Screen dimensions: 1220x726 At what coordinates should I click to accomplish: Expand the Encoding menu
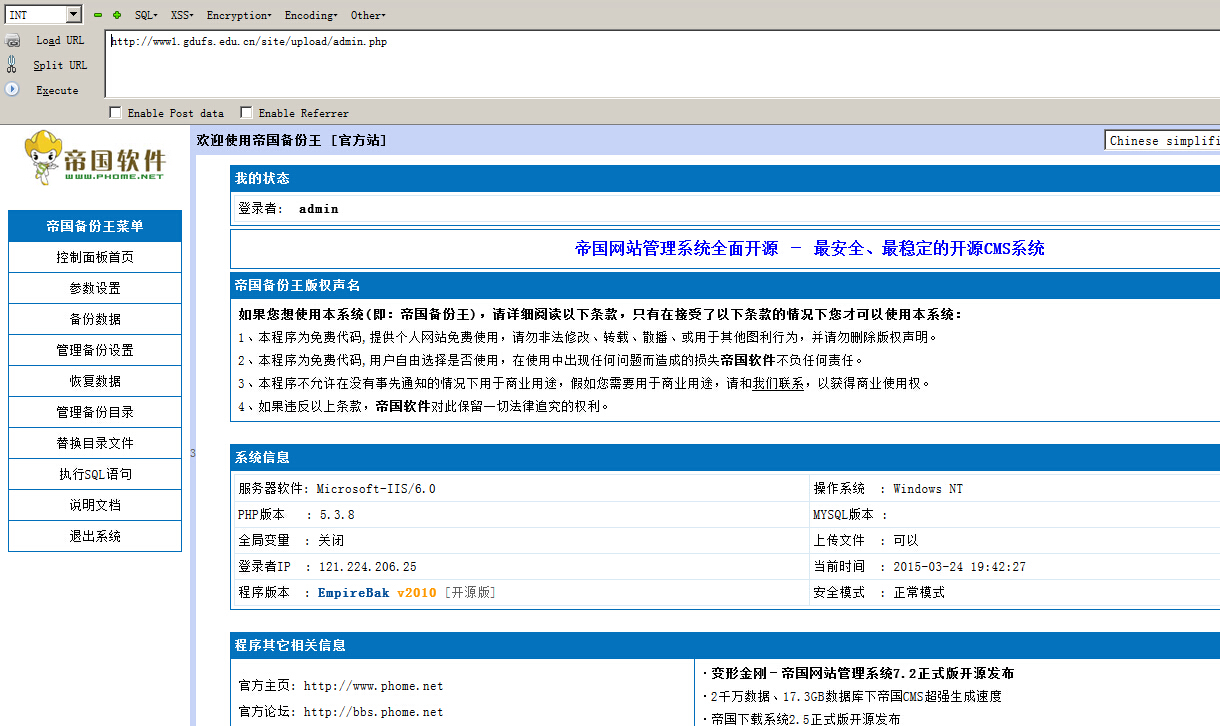(311, 15)
